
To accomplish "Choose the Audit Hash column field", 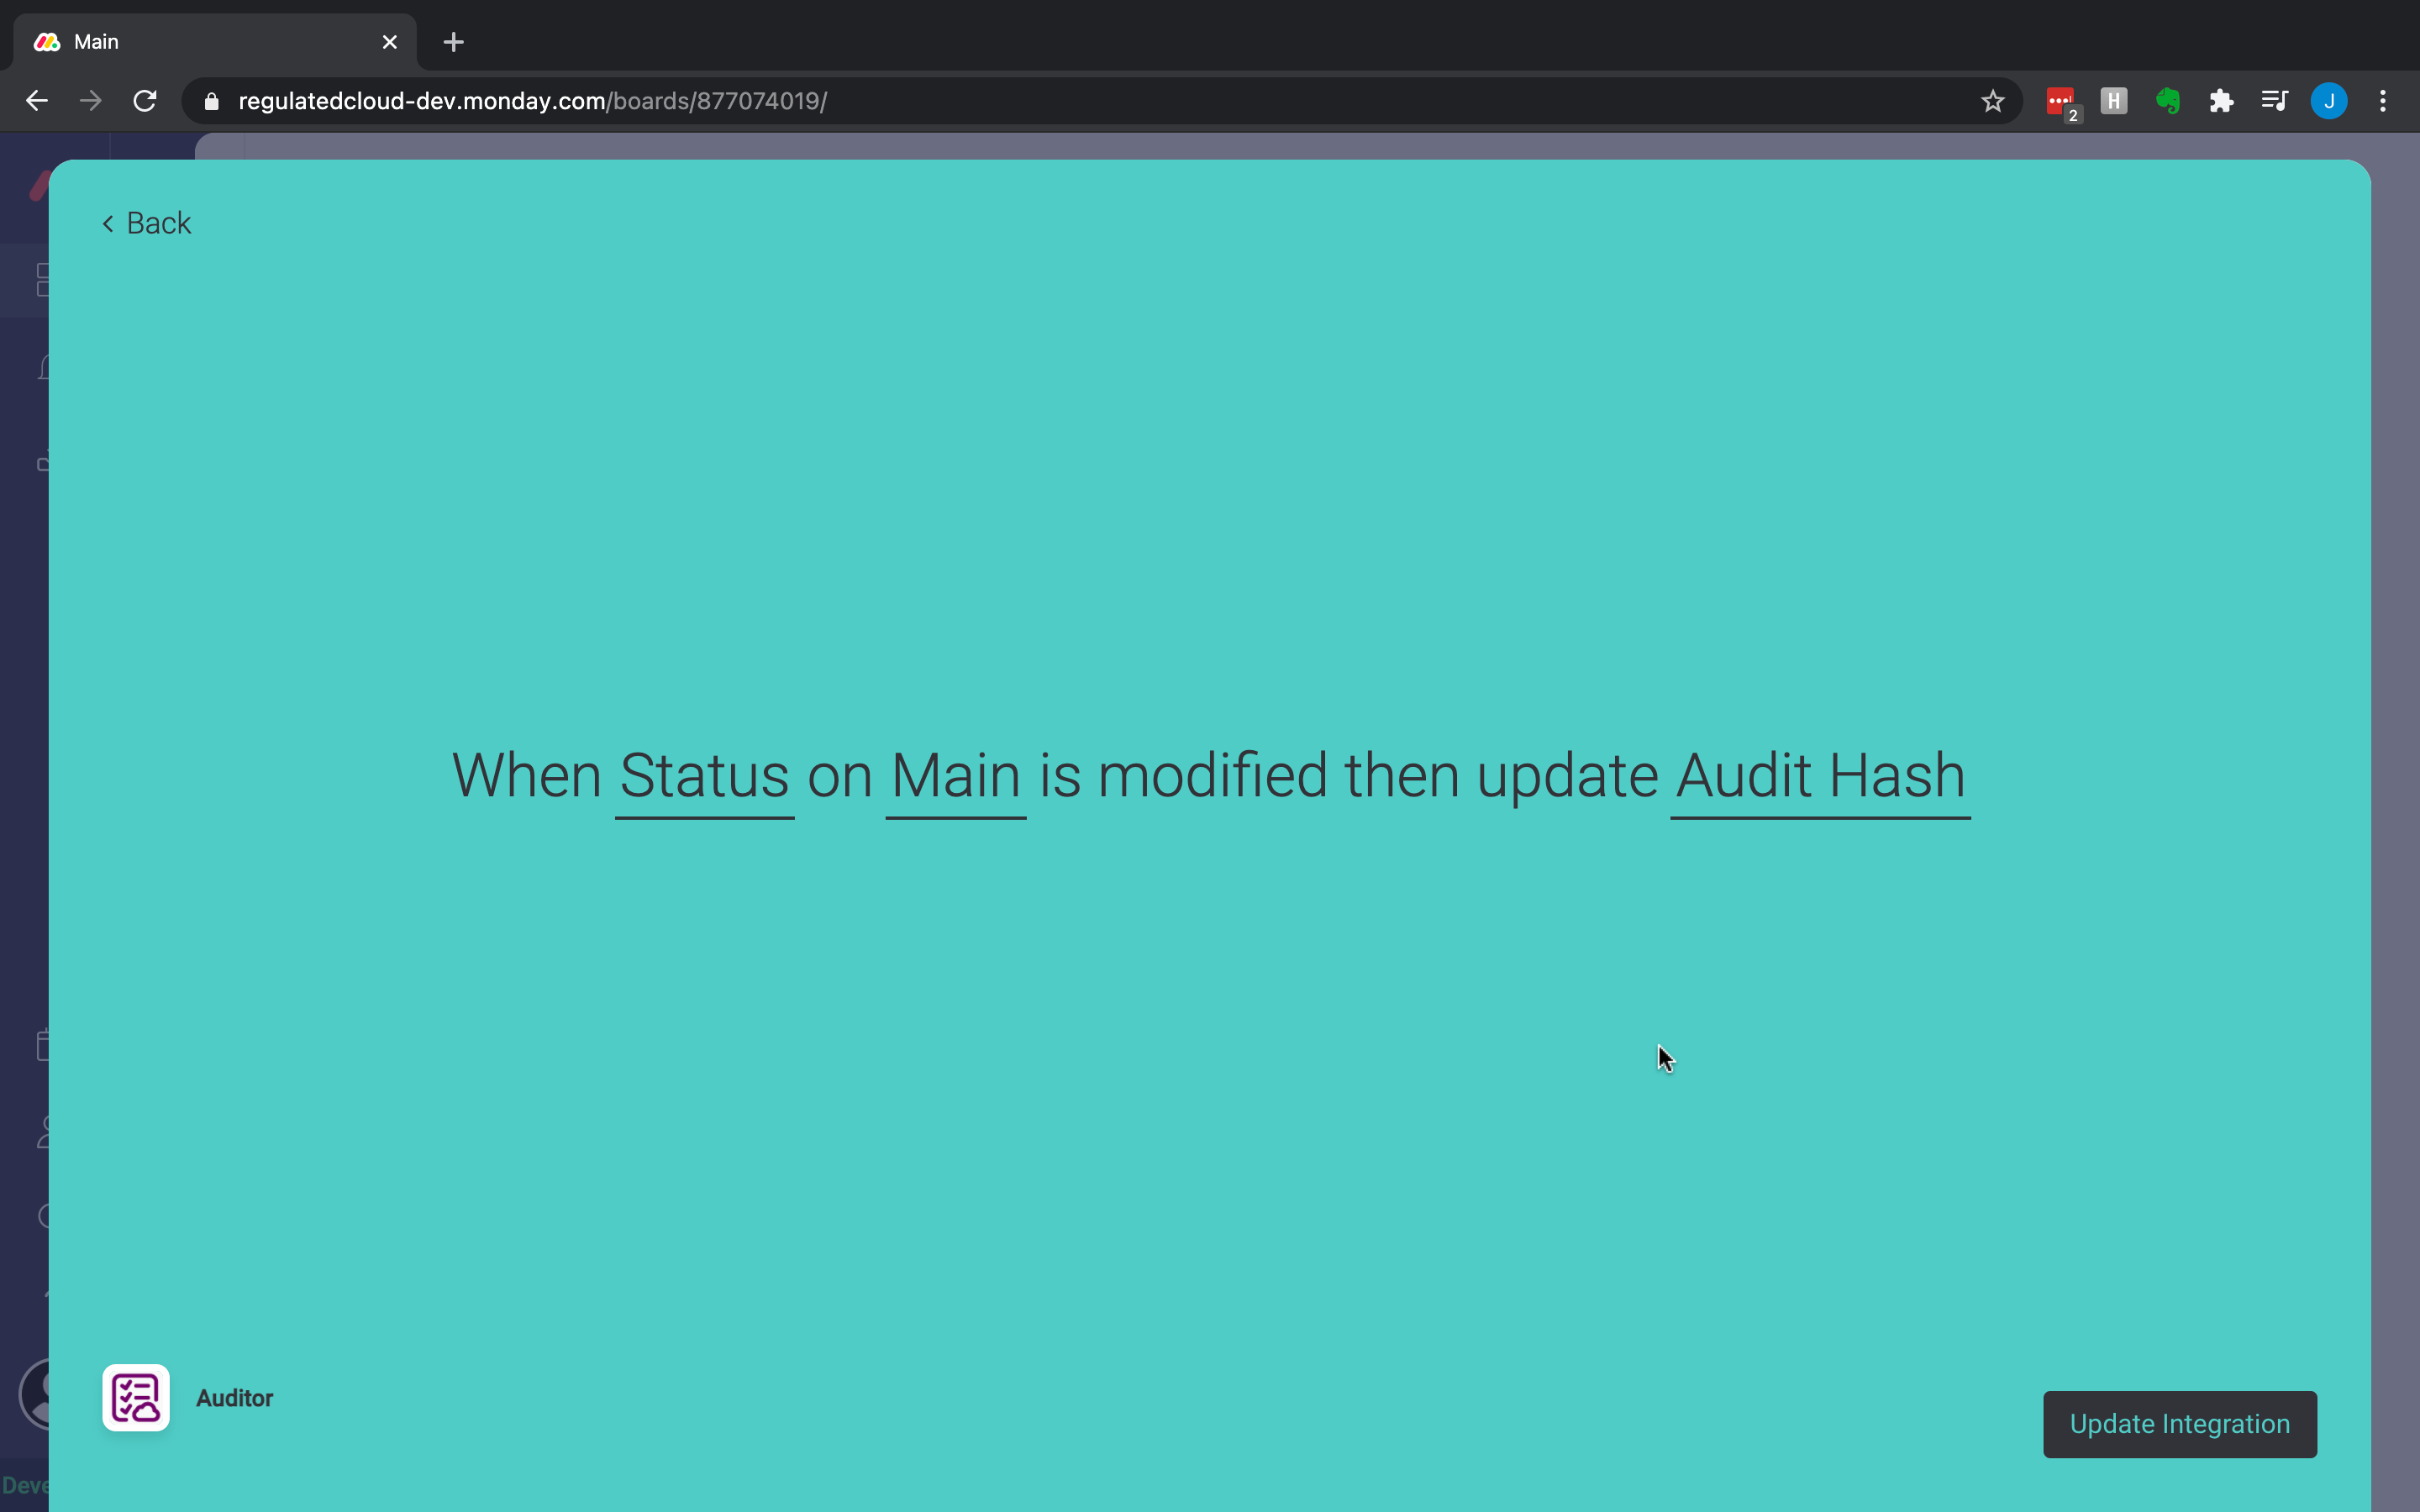I will coord(1819,776).
